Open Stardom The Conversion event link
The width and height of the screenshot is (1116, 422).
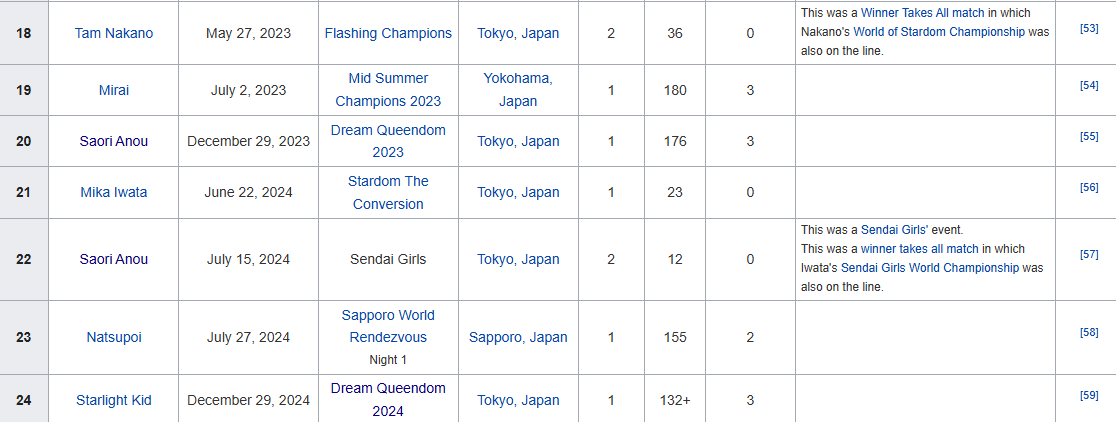coord(388,193)
